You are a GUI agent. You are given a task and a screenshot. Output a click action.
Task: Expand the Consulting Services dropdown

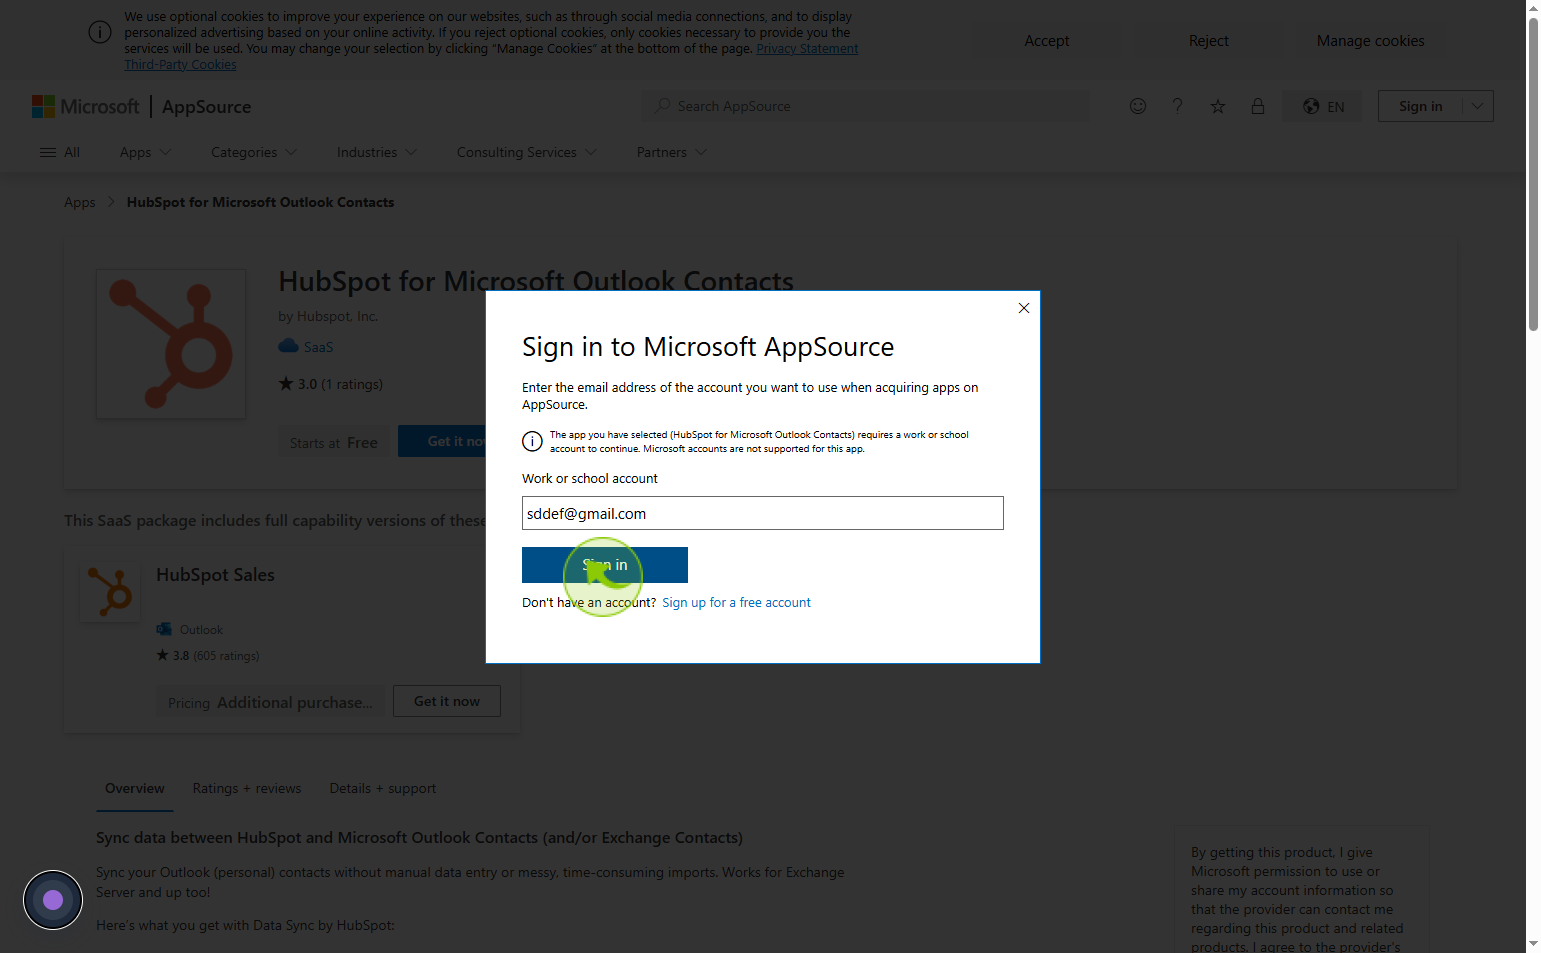pos(527,152)
